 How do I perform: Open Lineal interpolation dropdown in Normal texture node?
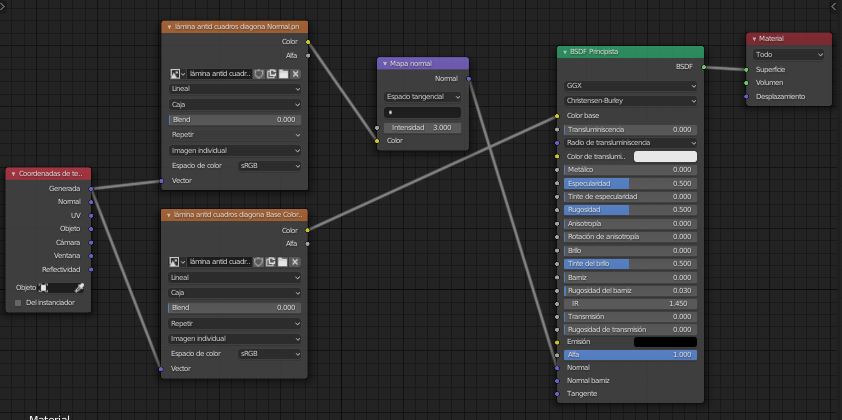(x=235, y=89)
